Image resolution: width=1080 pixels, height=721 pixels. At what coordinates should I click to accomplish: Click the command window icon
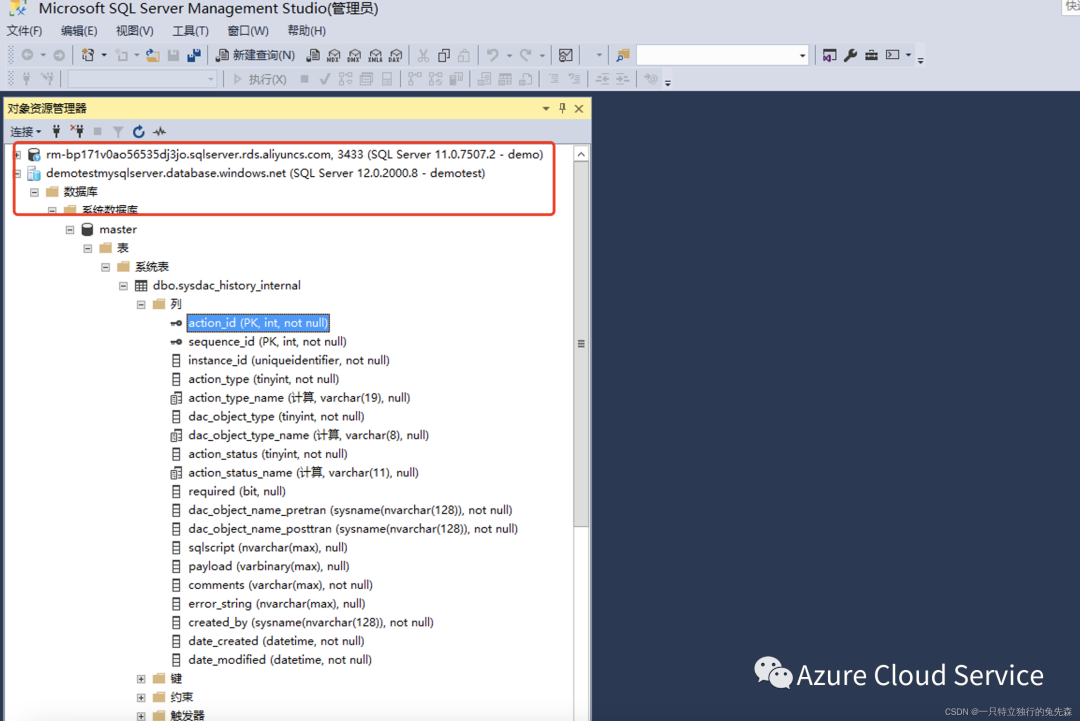point(893,55)
